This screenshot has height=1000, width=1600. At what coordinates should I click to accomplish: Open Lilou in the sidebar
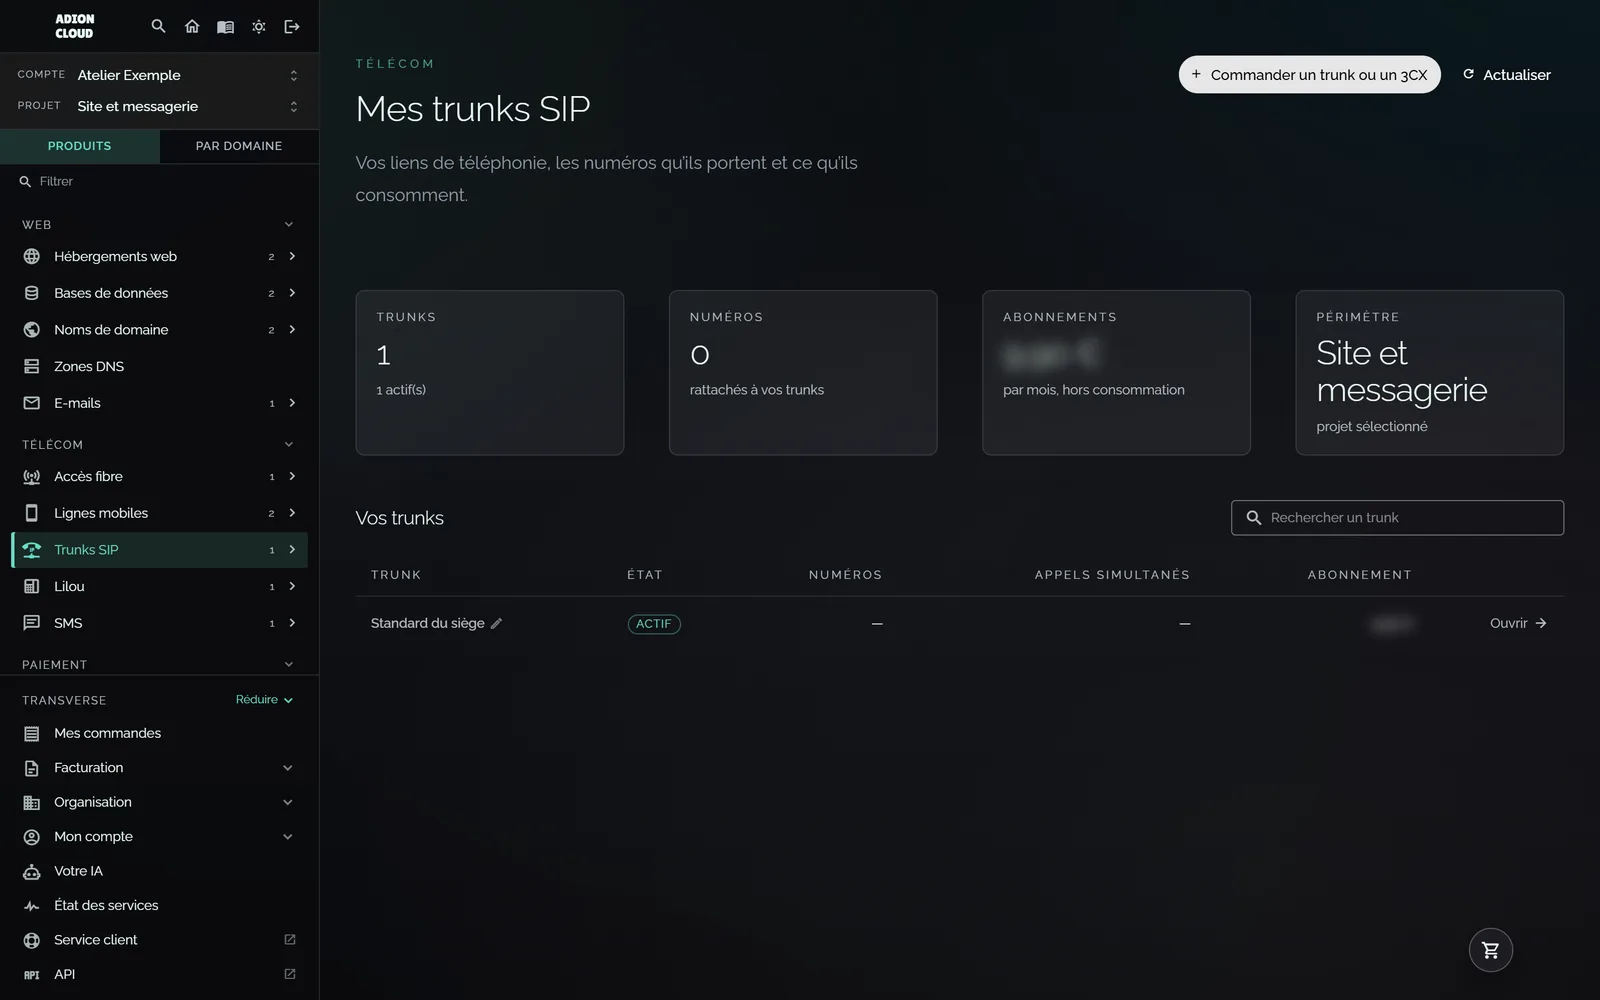click(159, 586)
